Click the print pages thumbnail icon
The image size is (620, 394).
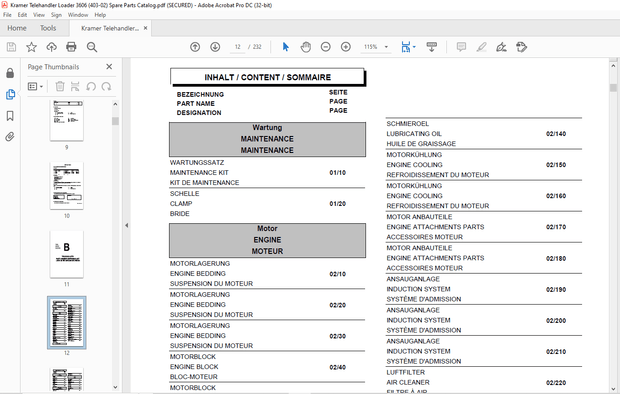[x=75, y=86]
